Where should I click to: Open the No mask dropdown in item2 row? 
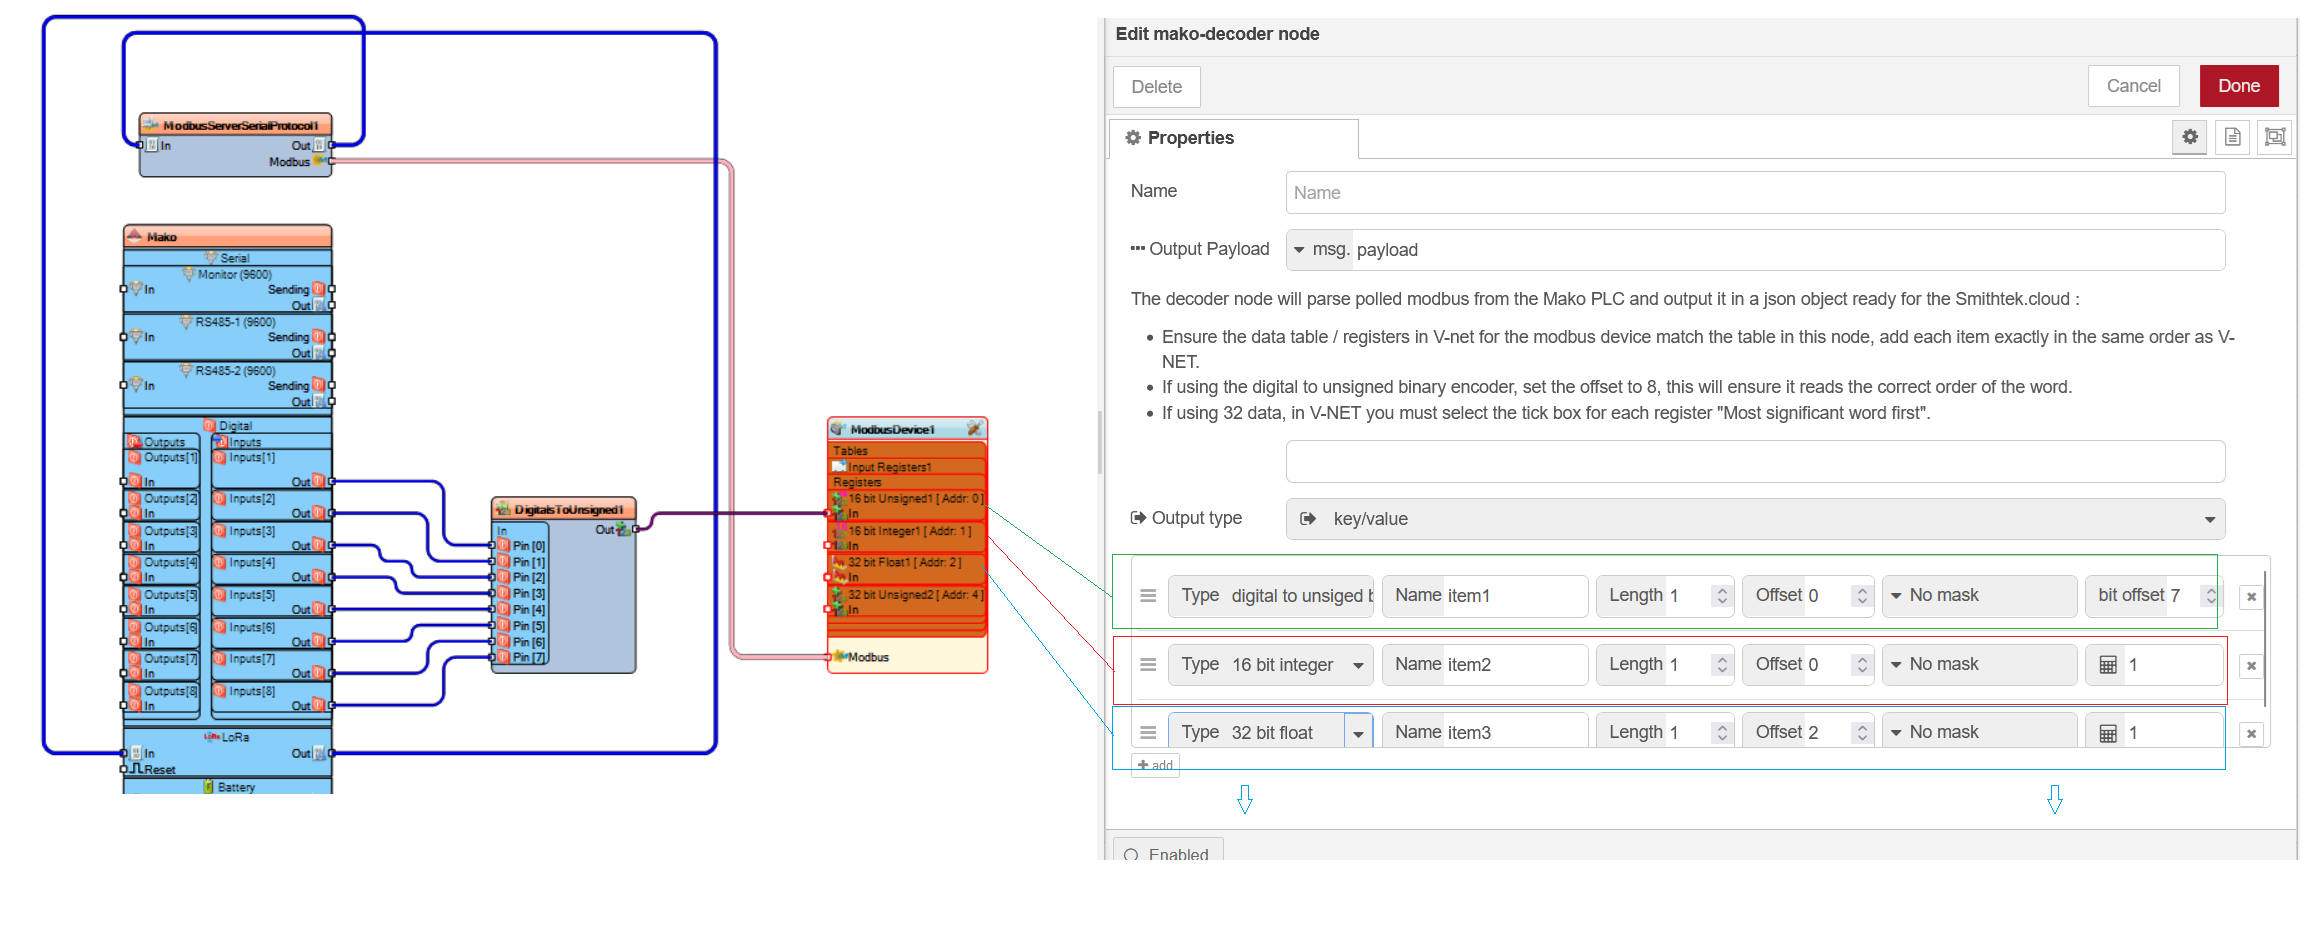[x=1979, y=665]
